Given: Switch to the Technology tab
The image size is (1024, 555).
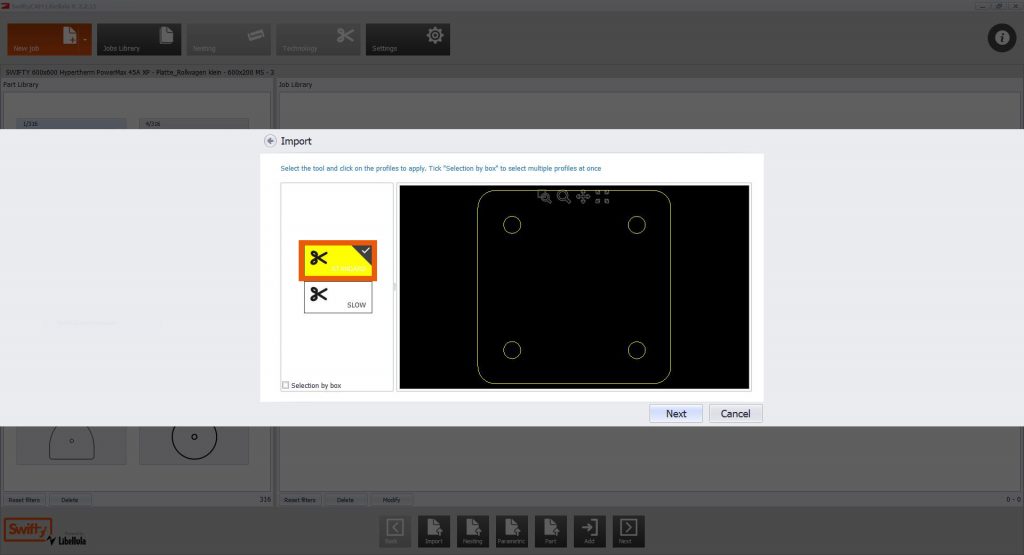Looking at the screenshot, I should pyautogui.click(x=317, y=39).
